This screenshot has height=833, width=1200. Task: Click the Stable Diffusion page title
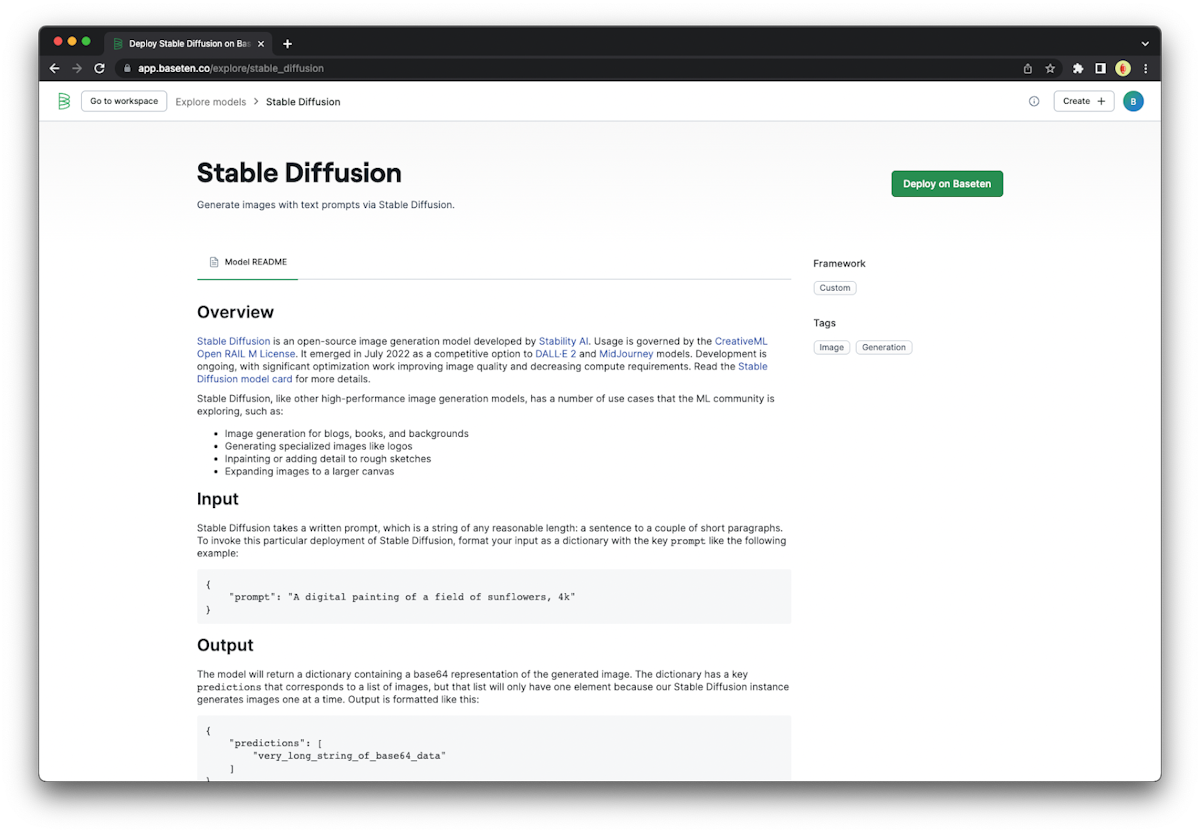click(299, 173)
